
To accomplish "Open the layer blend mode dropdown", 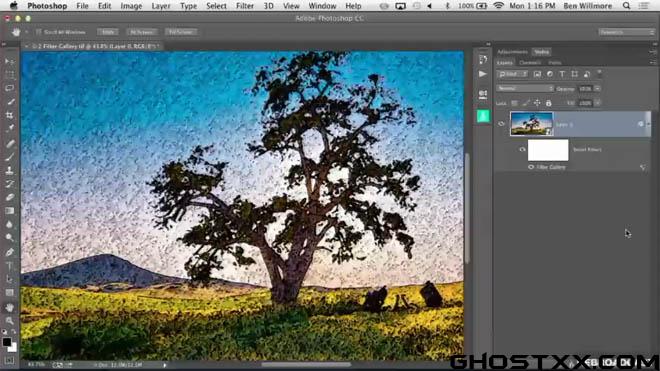I will (x=524, y=88).
